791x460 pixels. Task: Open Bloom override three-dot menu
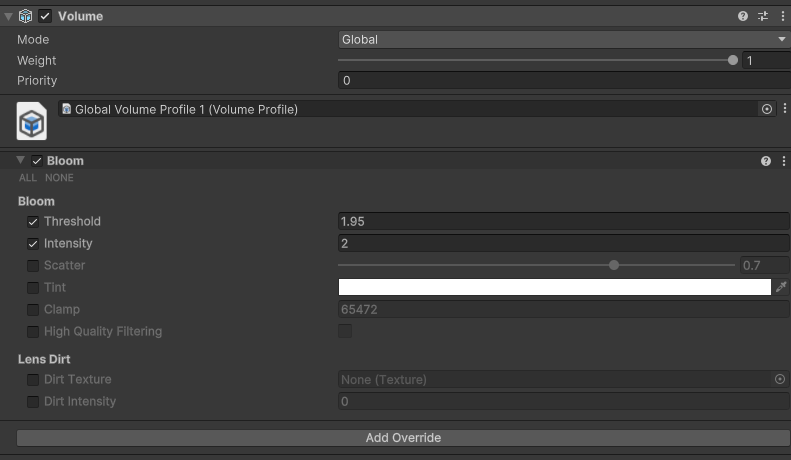783,161
